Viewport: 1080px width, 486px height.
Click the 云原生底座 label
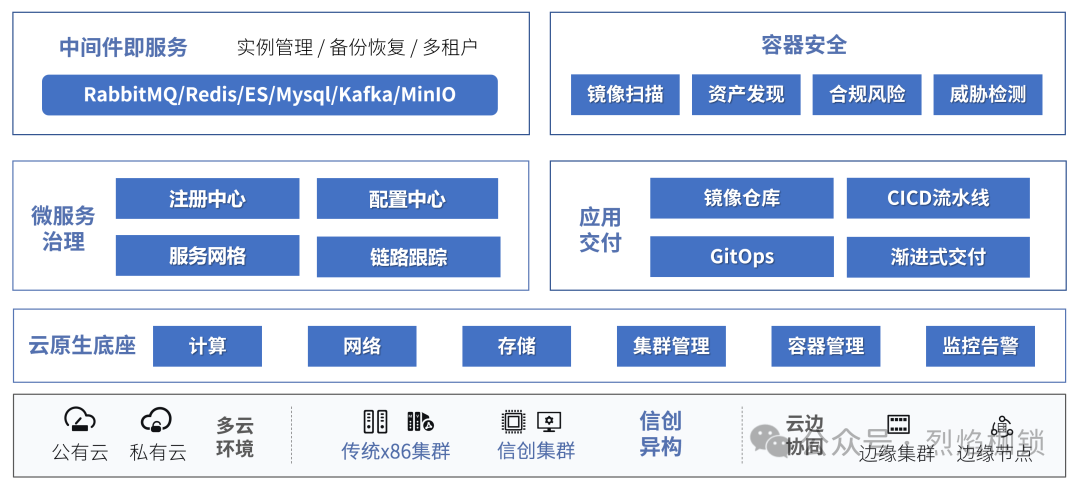[x=82, y=345]
